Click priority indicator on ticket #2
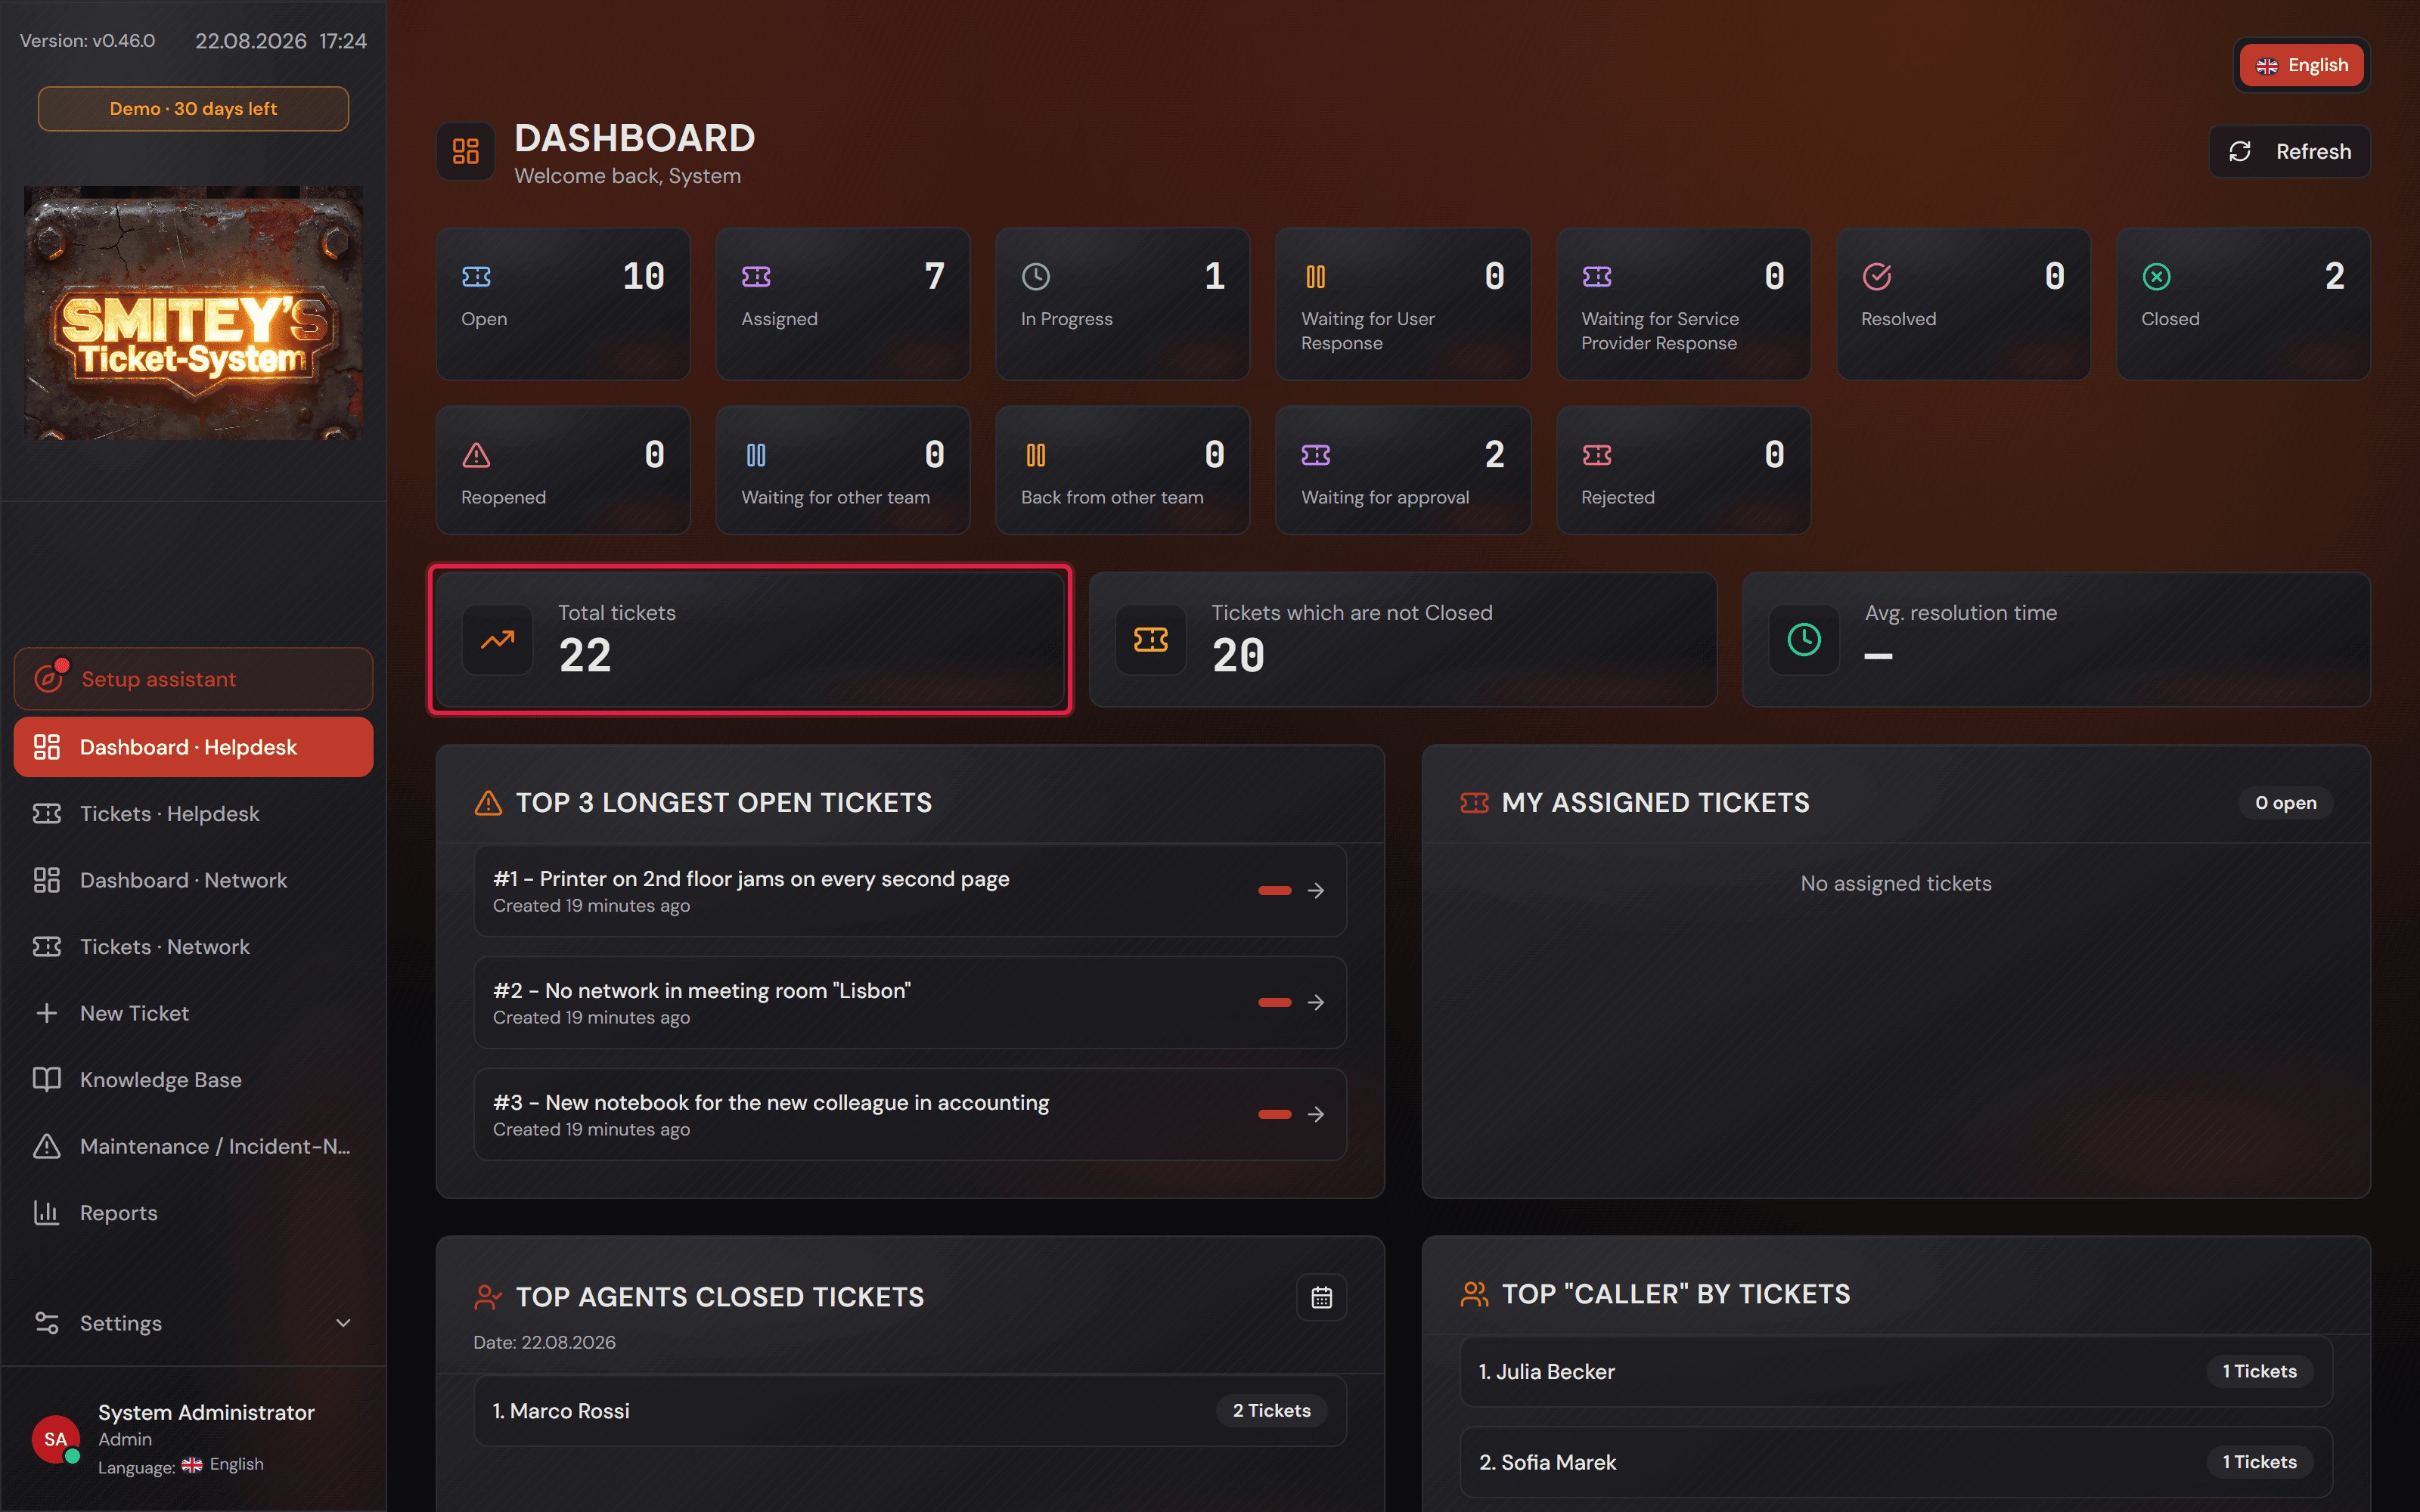Viewport: 2420px width, 1512px height. (1274, 1002)
